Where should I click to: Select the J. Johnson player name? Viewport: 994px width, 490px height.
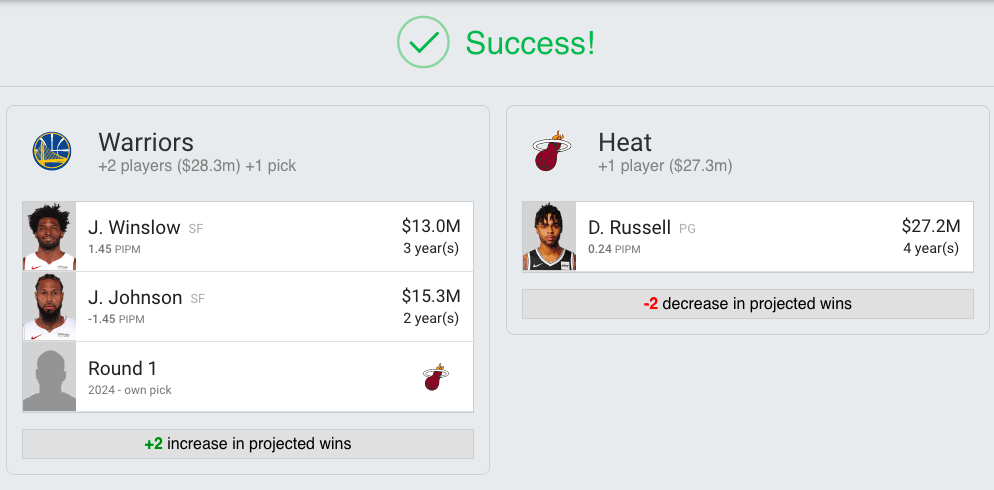coord(135,298)
